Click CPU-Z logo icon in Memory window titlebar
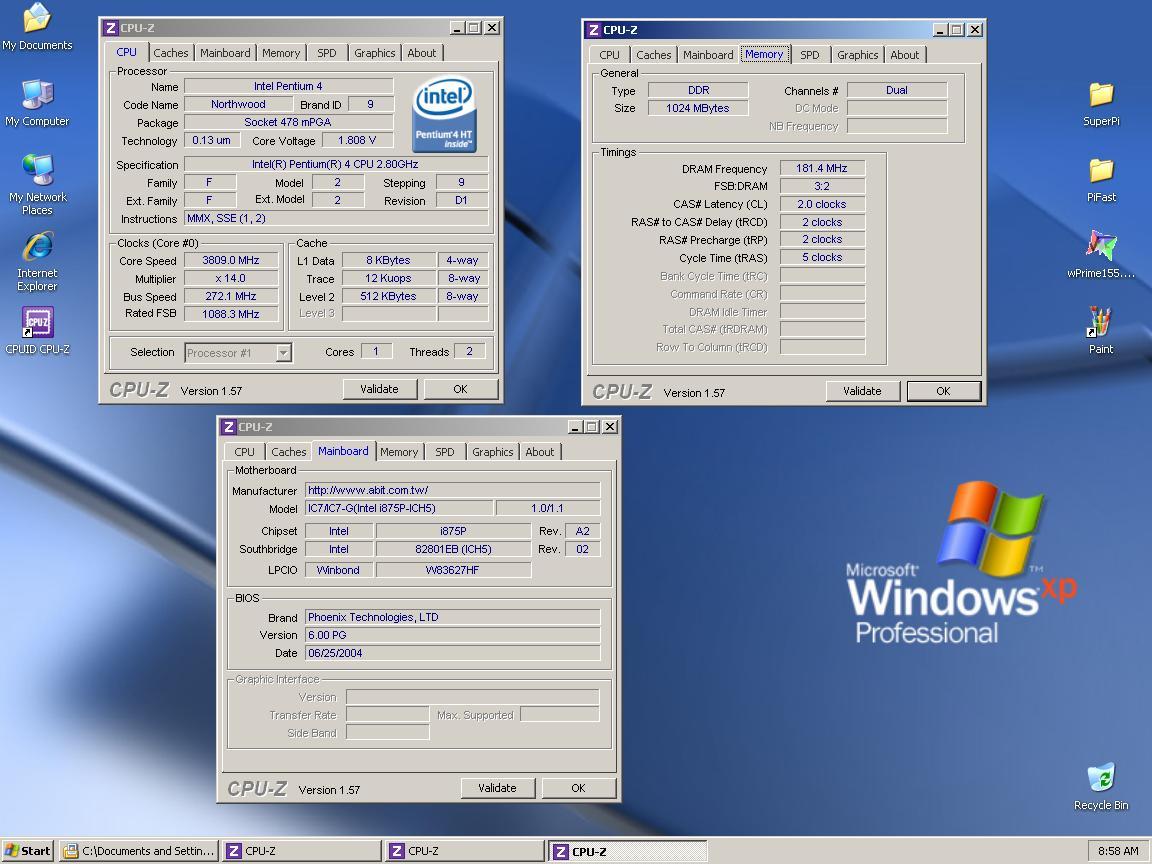Image resolution: width=1152 pixels, height=864 pixels. 594,30
